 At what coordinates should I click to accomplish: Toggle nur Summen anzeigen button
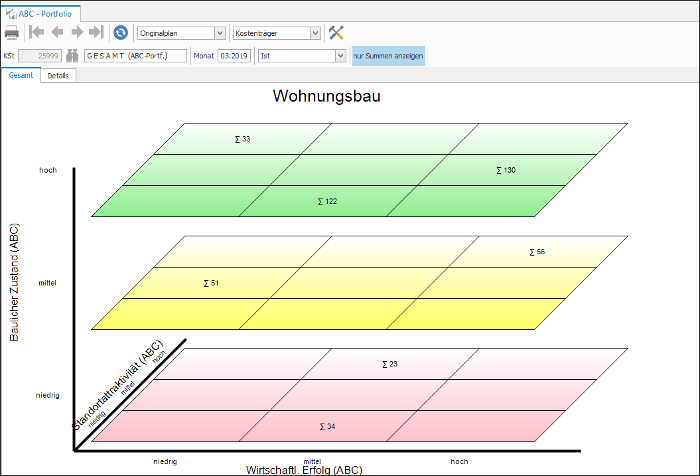[388, 56]
